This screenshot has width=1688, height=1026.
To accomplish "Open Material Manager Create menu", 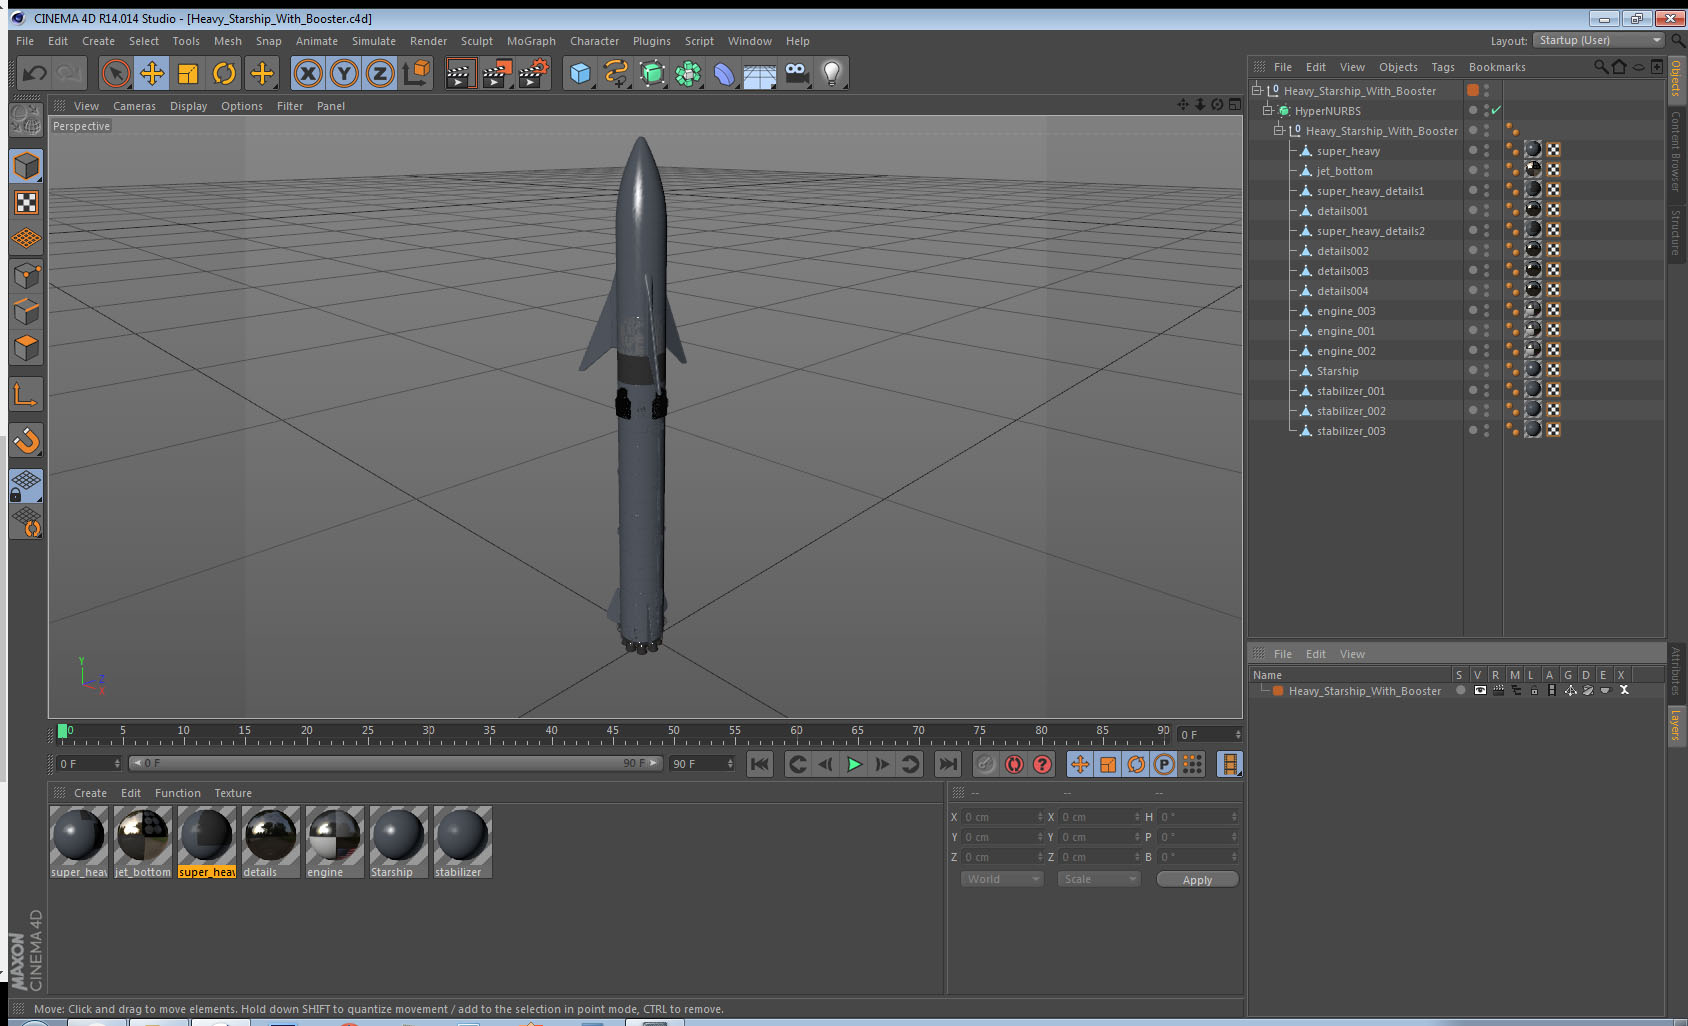I will coord(90,793).
